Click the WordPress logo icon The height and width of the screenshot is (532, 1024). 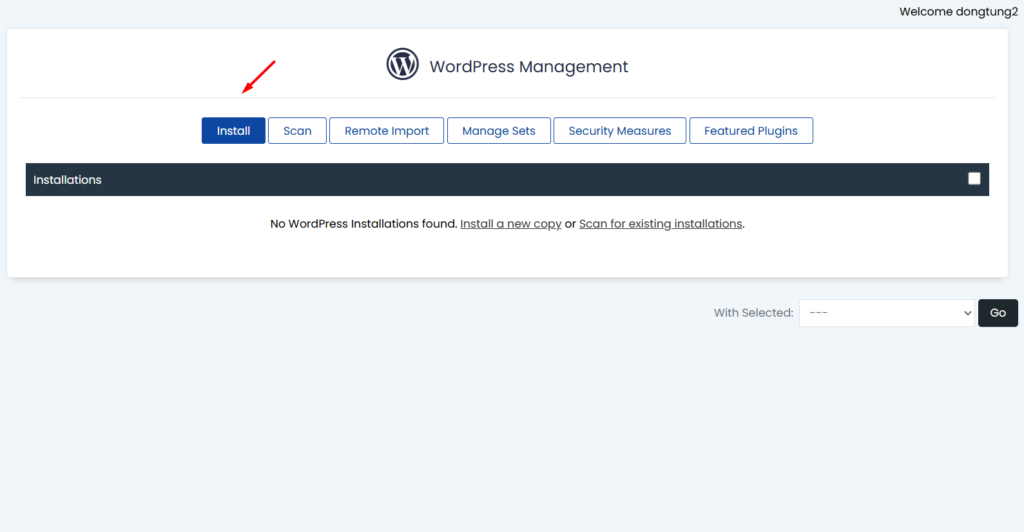(402, 64)
